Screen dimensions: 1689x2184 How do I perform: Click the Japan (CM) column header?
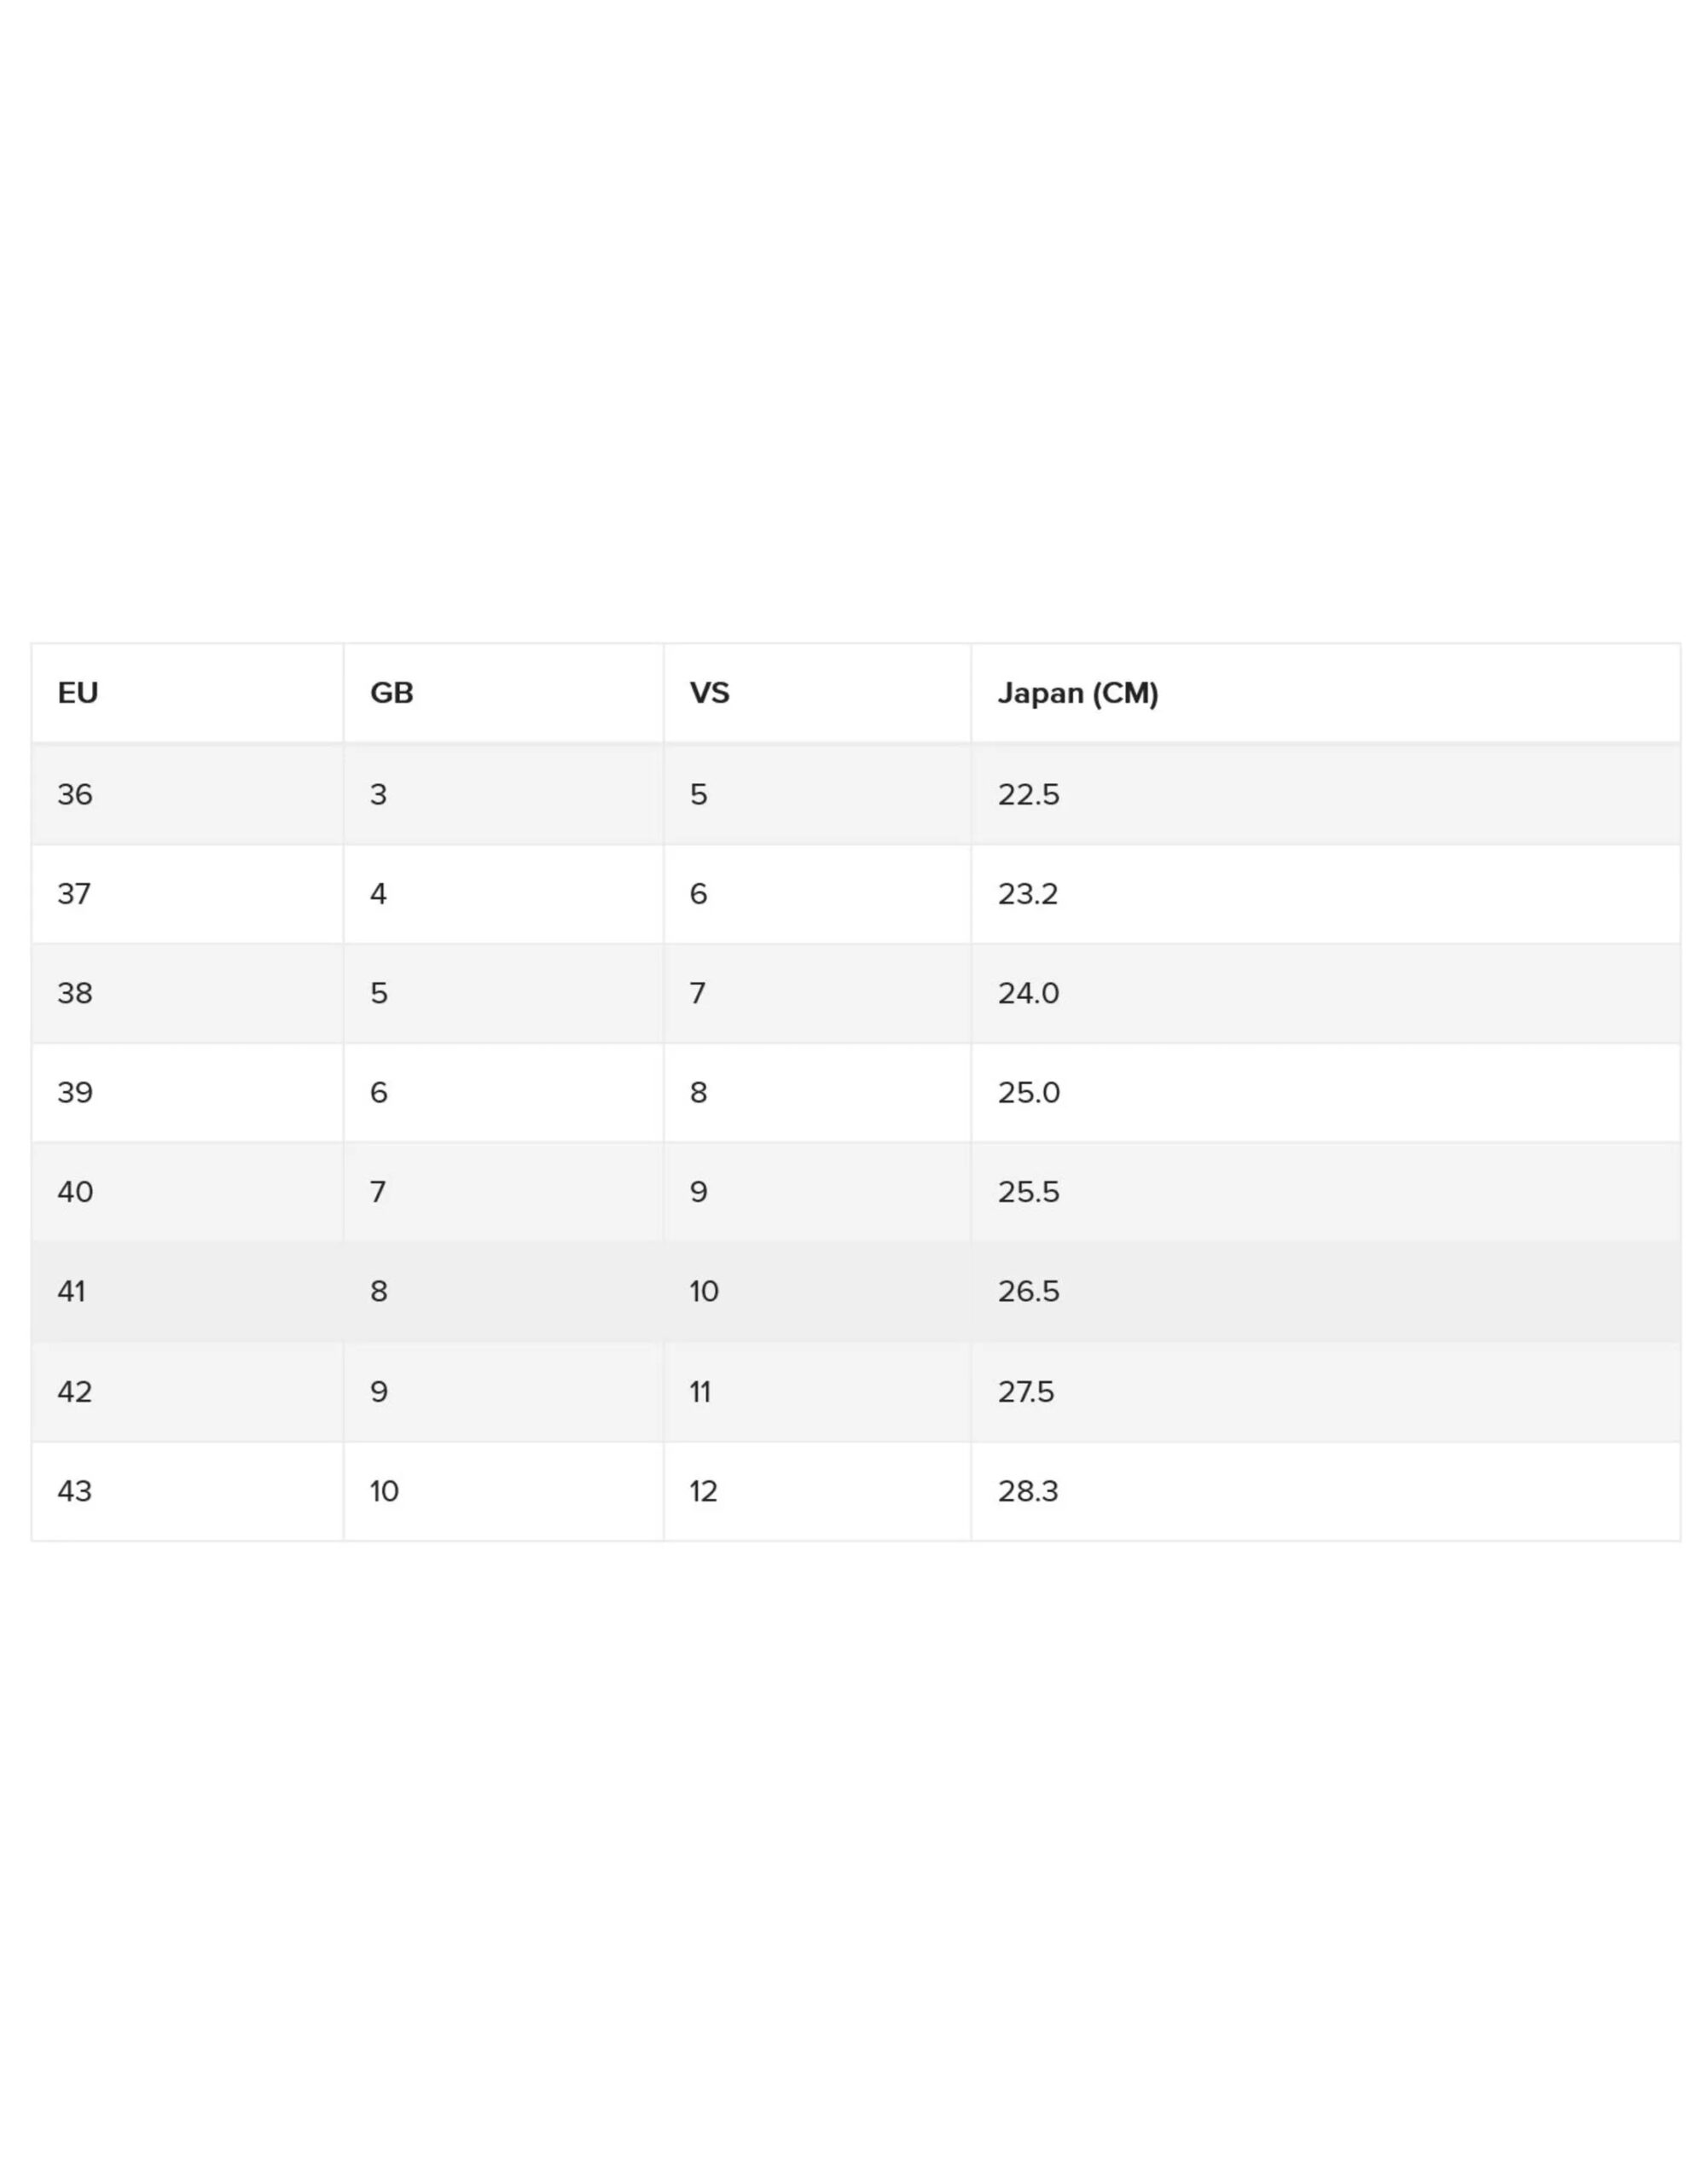click(1325, 693)
